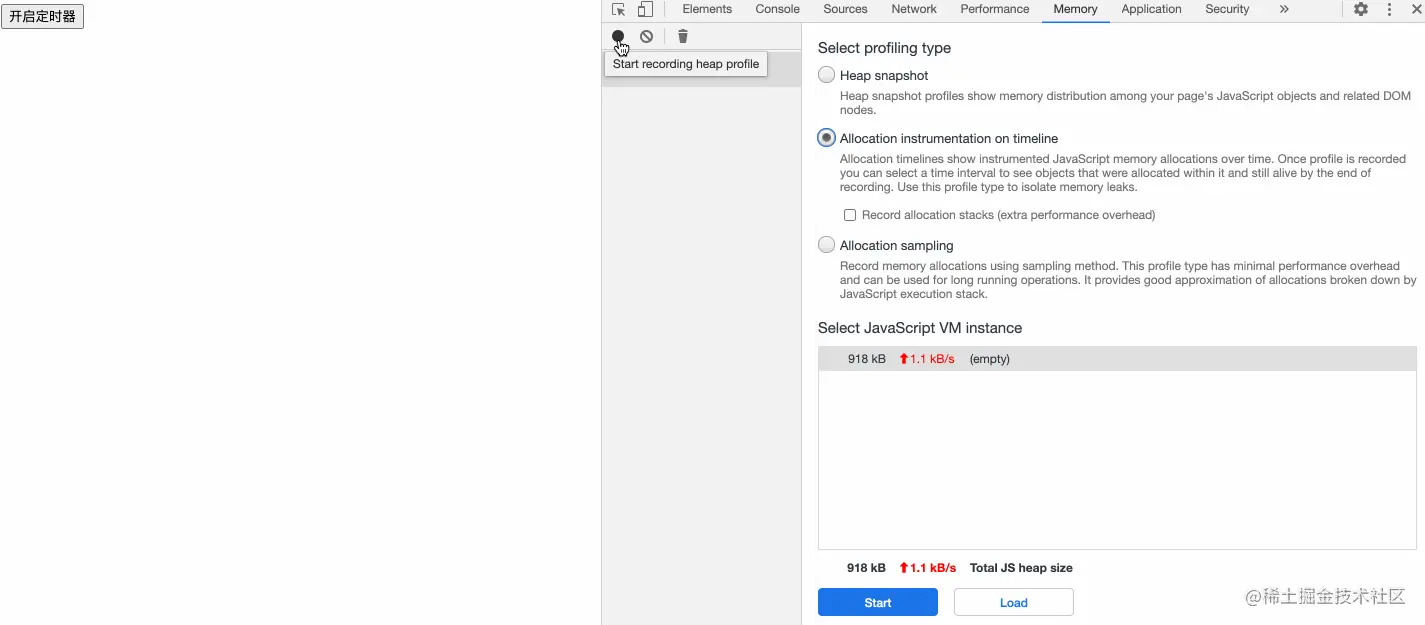Toggle the device toolbar icon
Screen dimensions: 1425x625
pyautogui.click(x=645, y=9)
